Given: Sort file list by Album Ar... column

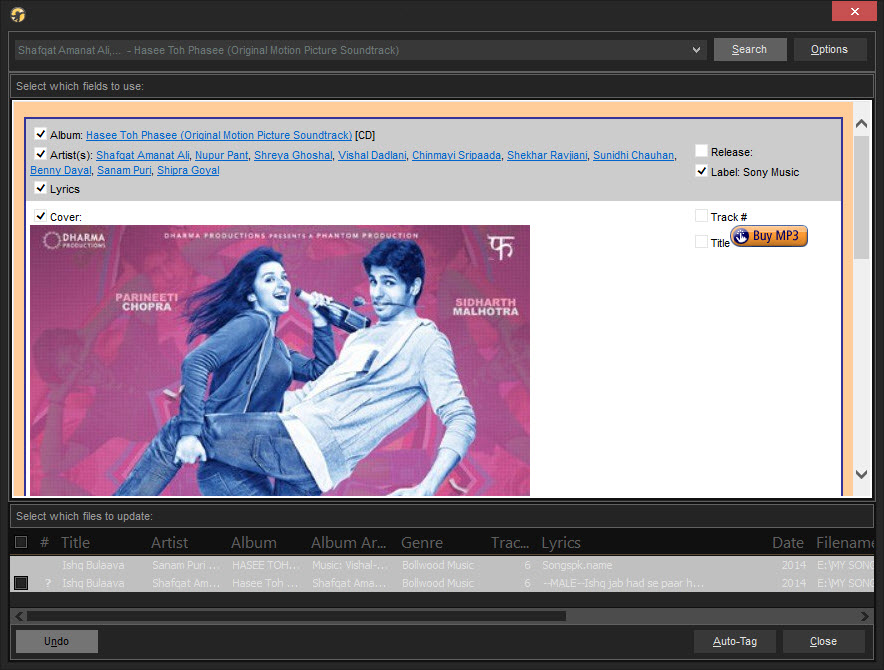Looking at the screenshot, I should point(348,543).
